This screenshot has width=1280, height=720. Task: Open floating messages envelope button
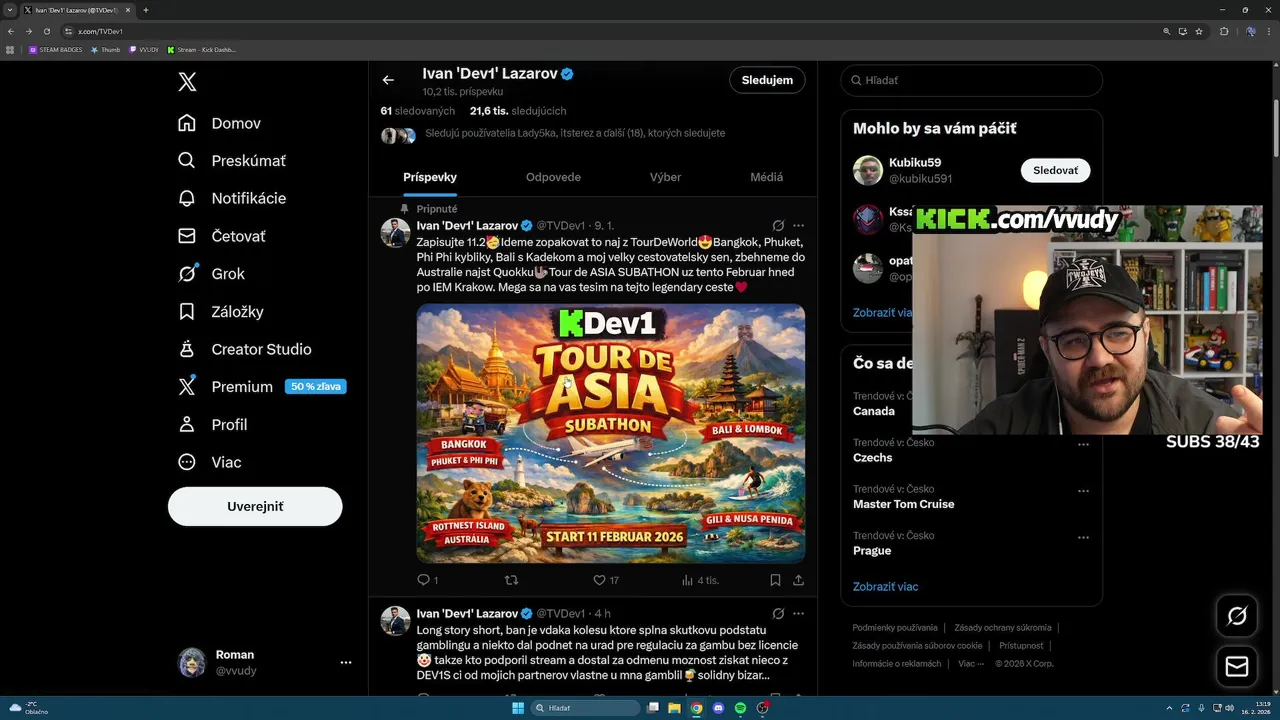(1237, 666)
